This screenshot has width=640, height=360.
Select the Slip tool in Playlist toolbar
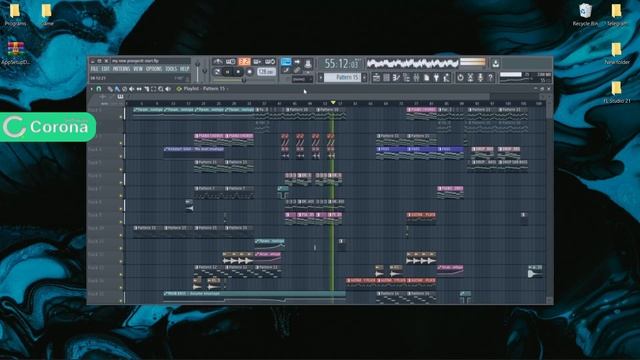[139, 89]
